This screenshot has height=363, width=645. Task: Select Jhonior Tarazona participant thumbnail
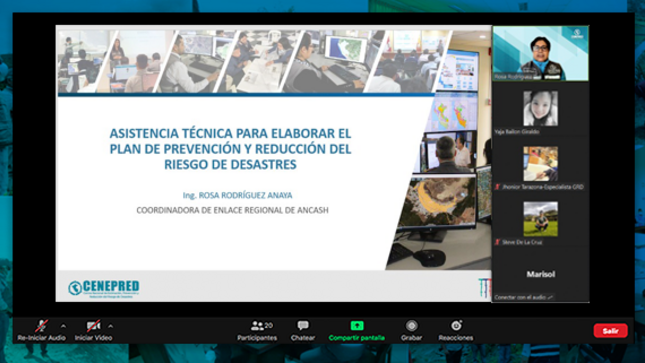click(x=541, y=164)
